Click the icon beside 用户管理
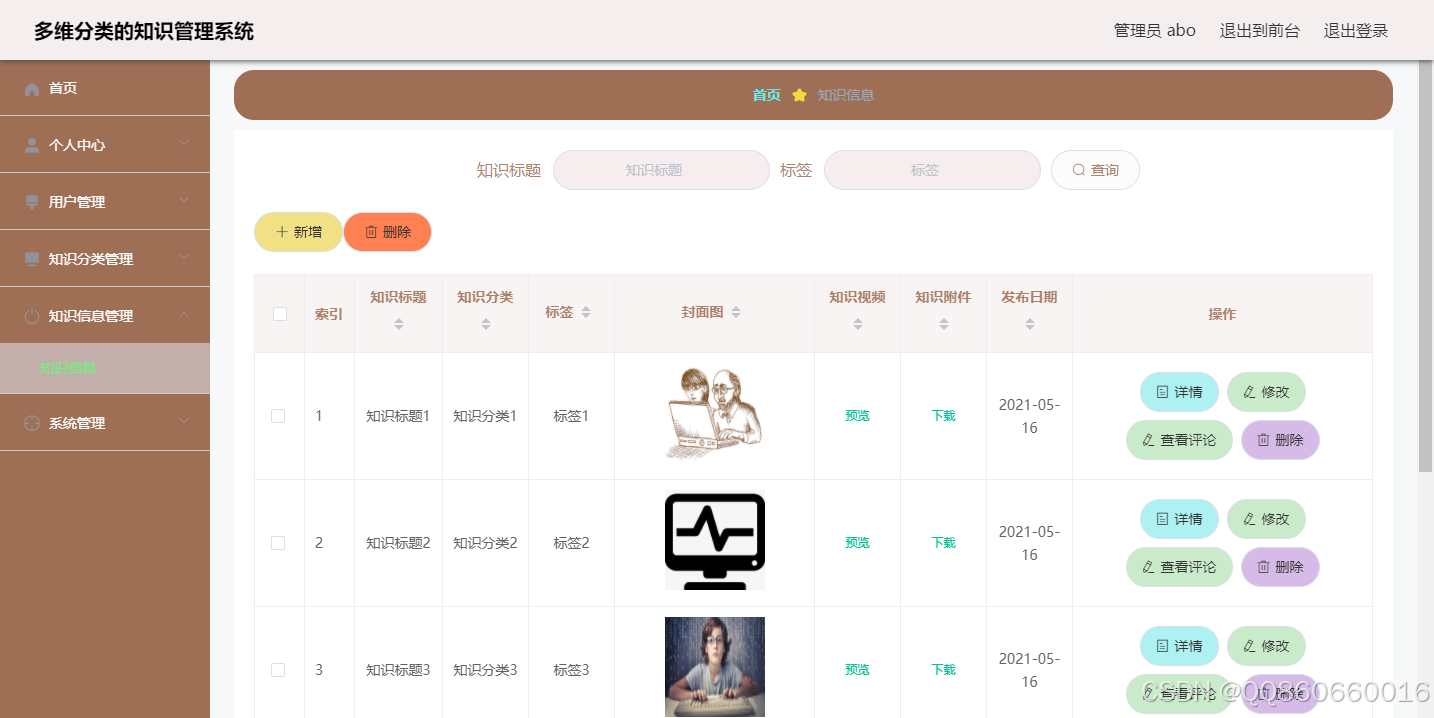The image size is (1434, 718). click(32, 202)
